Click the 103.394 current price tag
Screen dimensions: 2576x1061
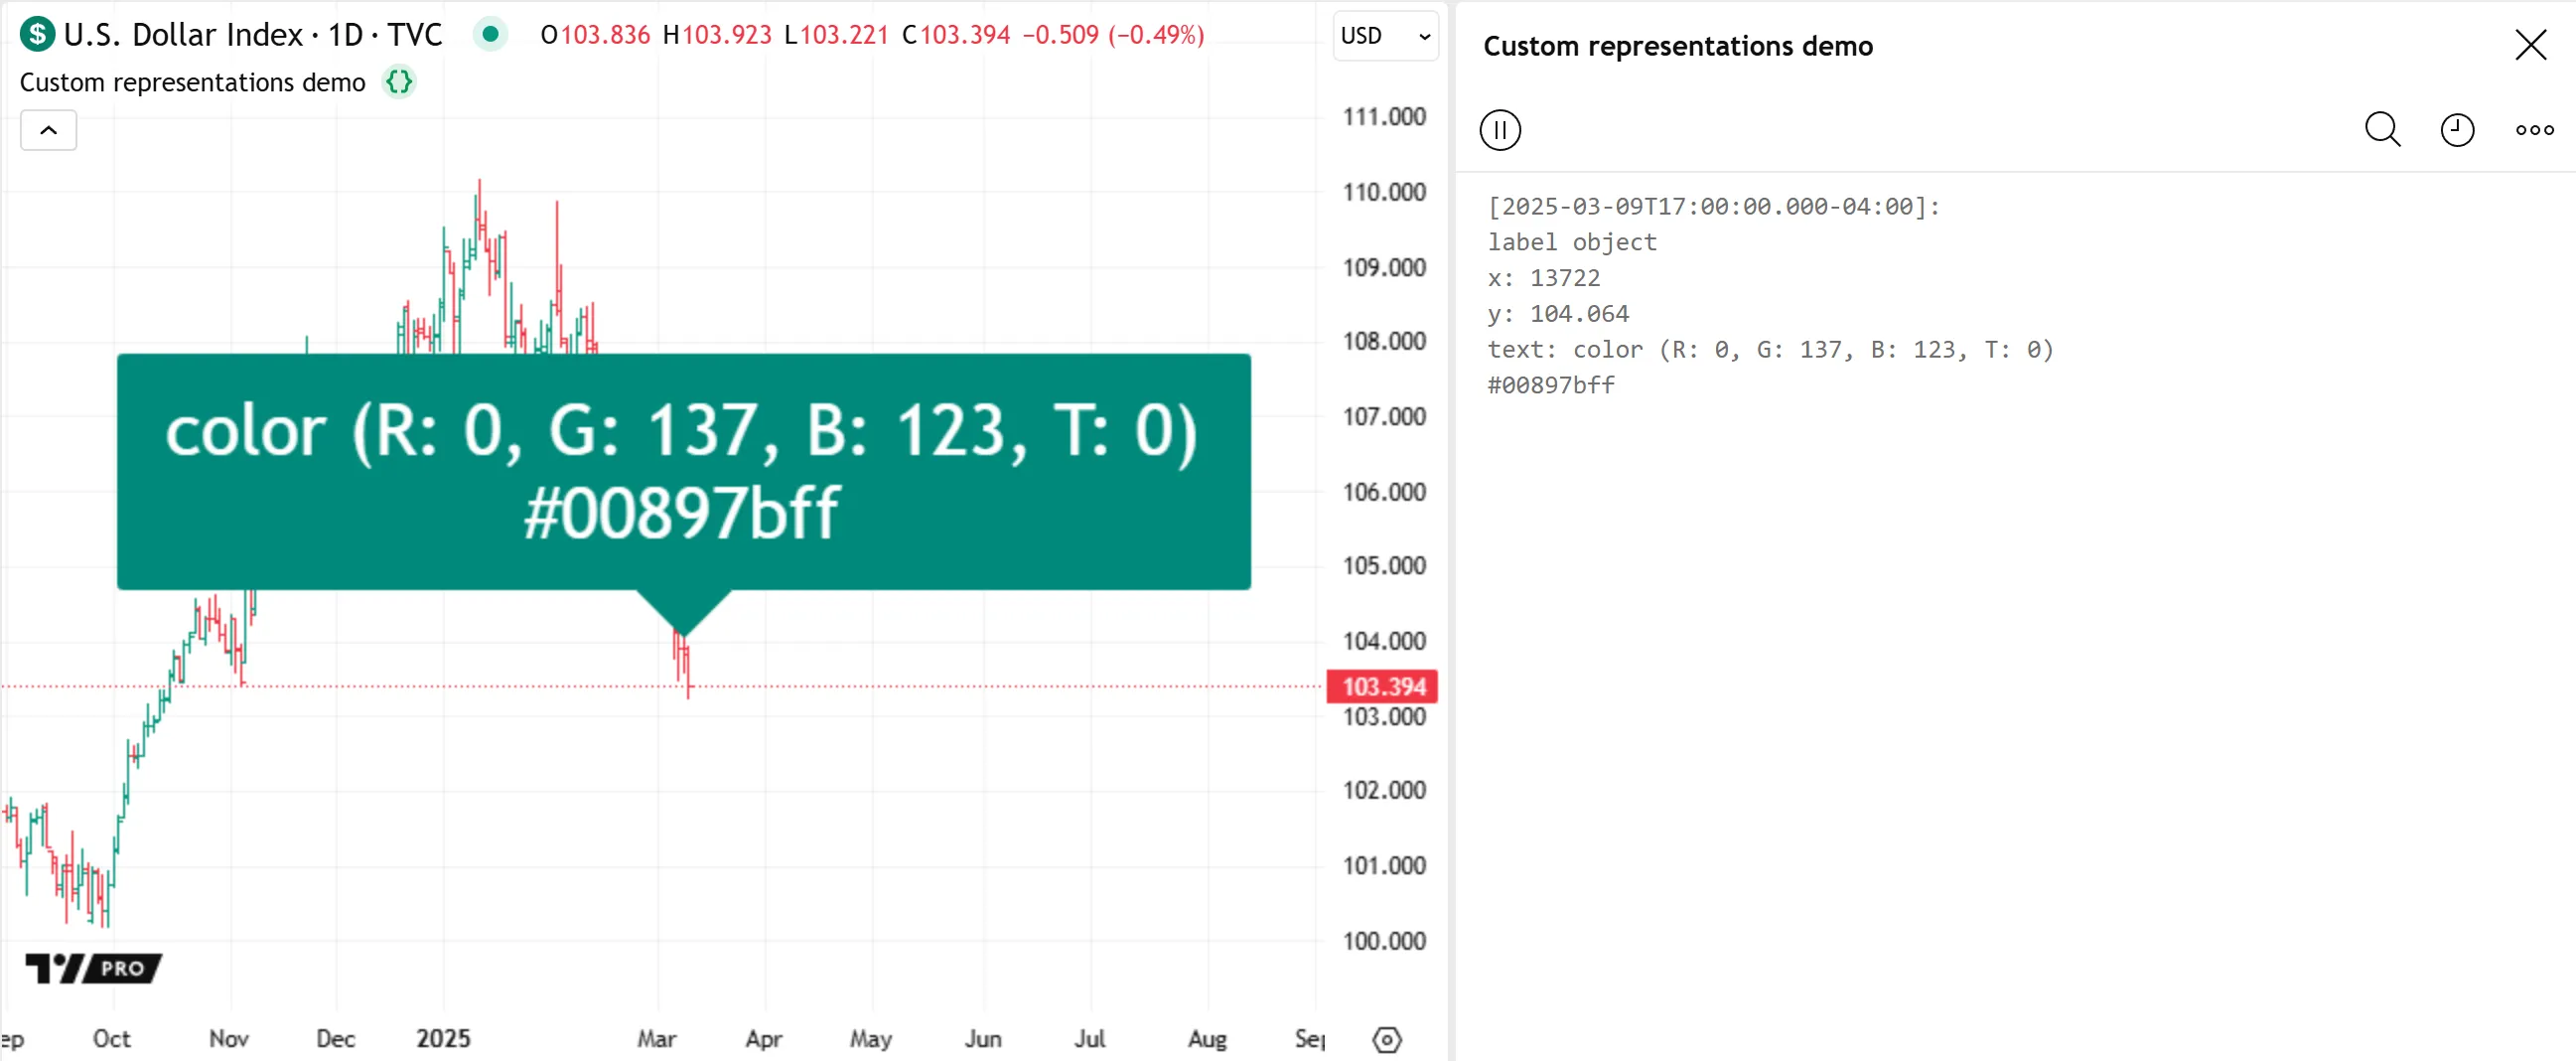(x=1382, y=686)
